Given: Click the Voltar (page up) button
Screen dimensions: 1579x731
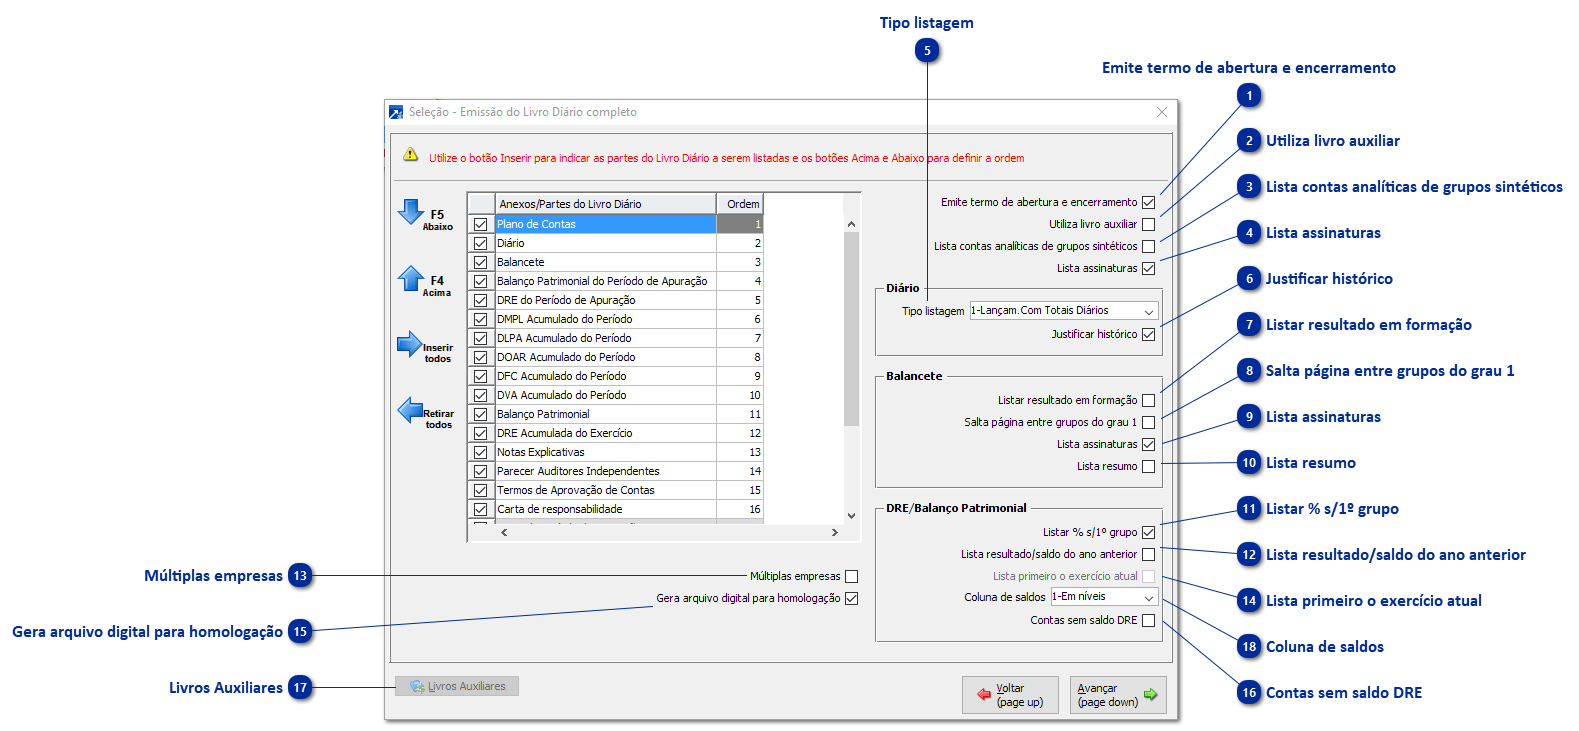Looking at the screenshot, I should (x=1010, y=695).
